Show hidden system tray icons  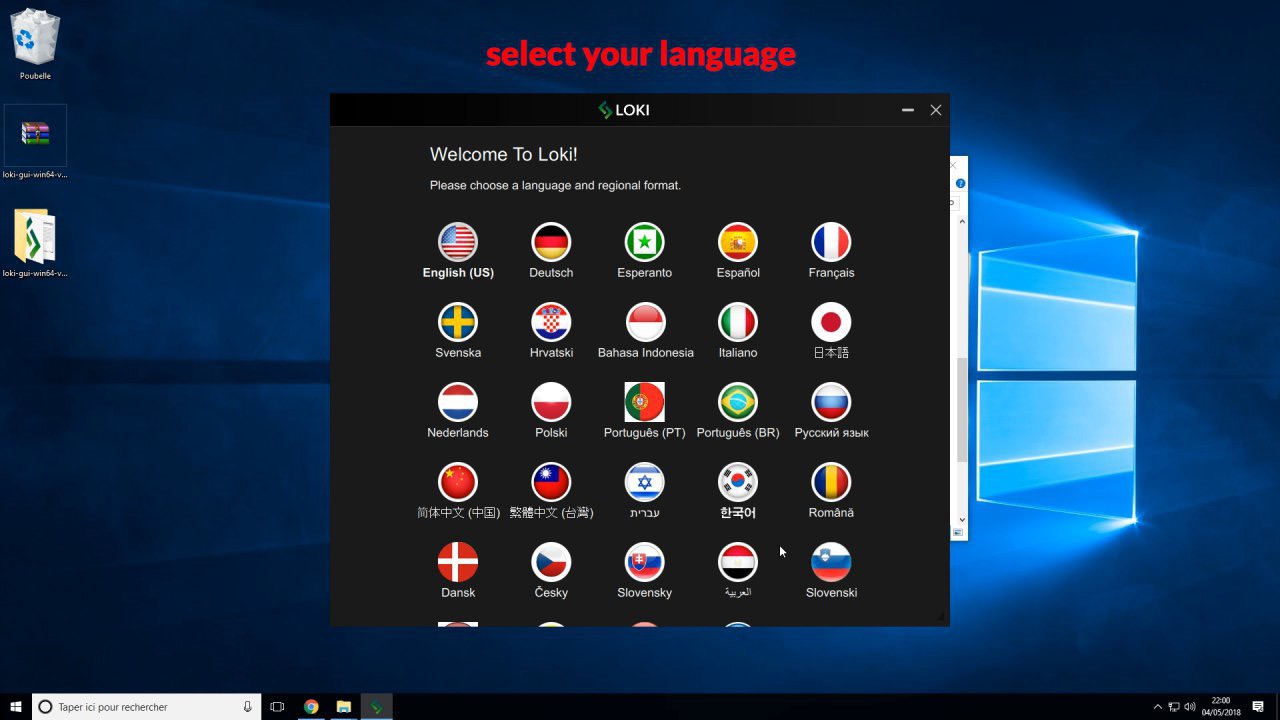coord(1158,707)
